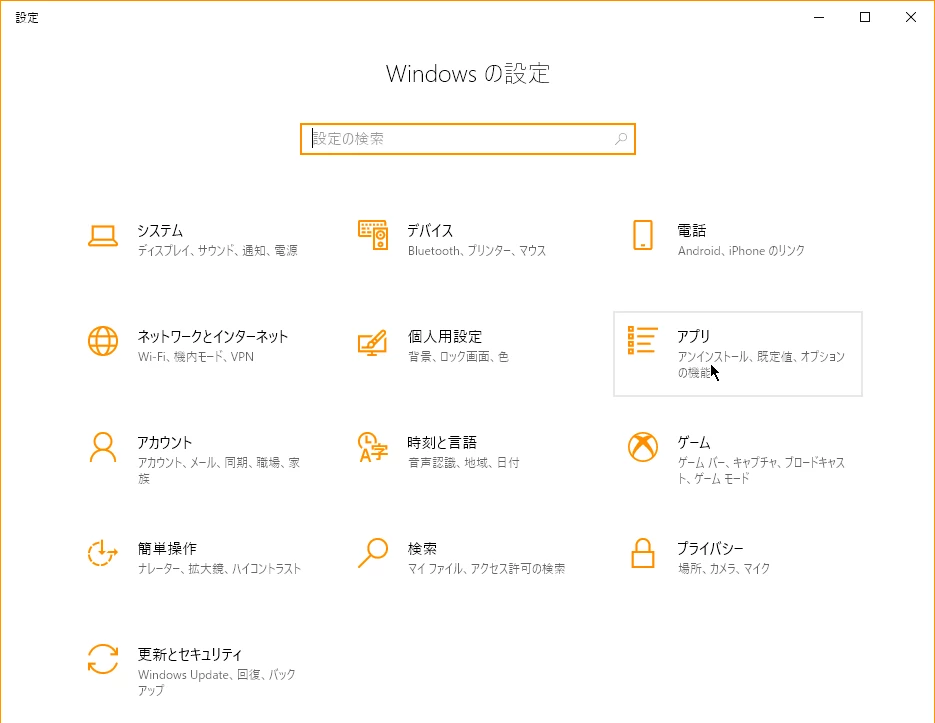Open the 更新とセキュリティ refresh arrows icon
935x723 pixels.
103,659
